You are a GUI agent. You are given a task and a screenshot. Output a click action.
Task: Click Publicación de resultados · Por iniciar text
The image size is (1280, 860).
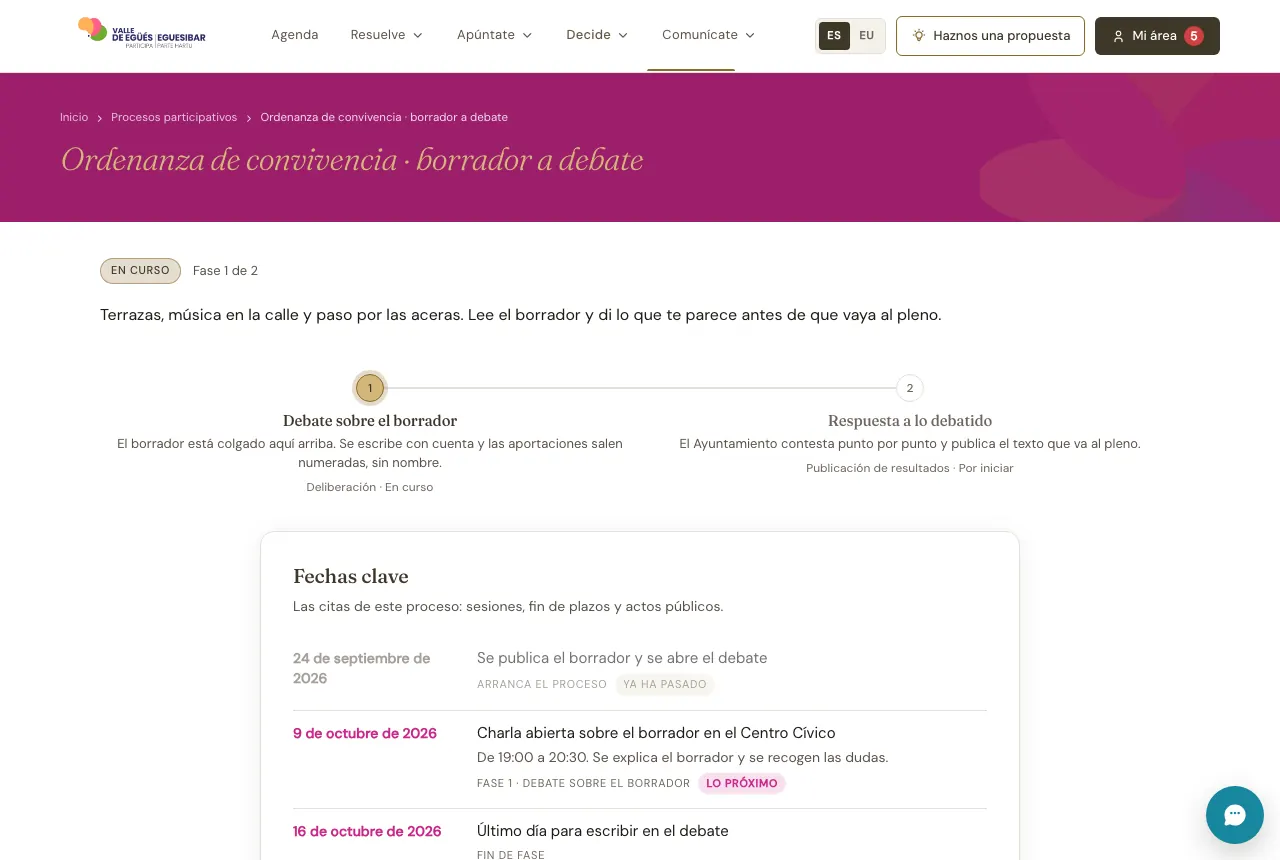point(910,468)
